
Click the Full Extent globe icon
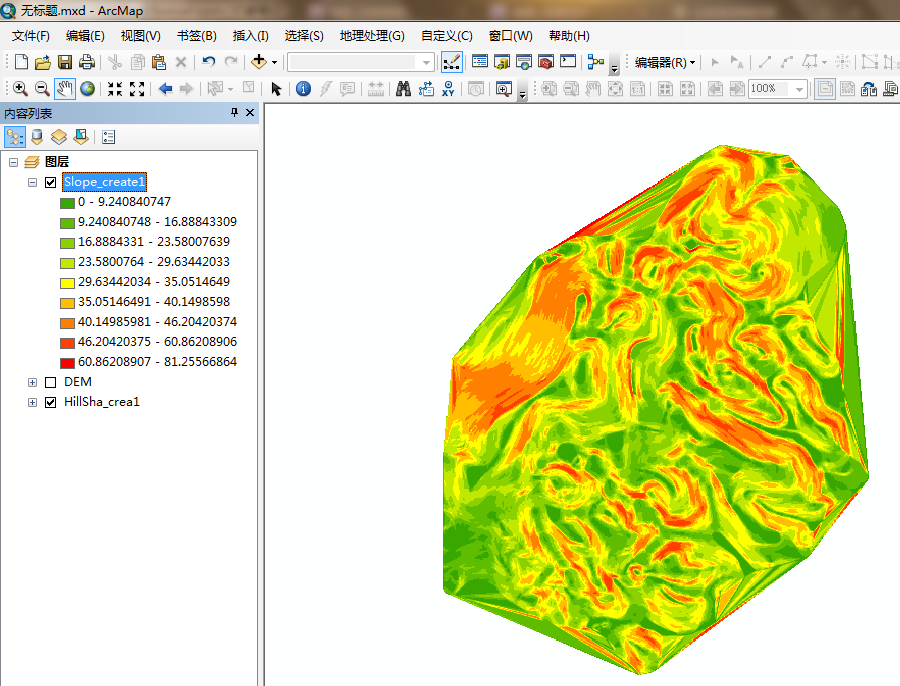click(88, 89)
